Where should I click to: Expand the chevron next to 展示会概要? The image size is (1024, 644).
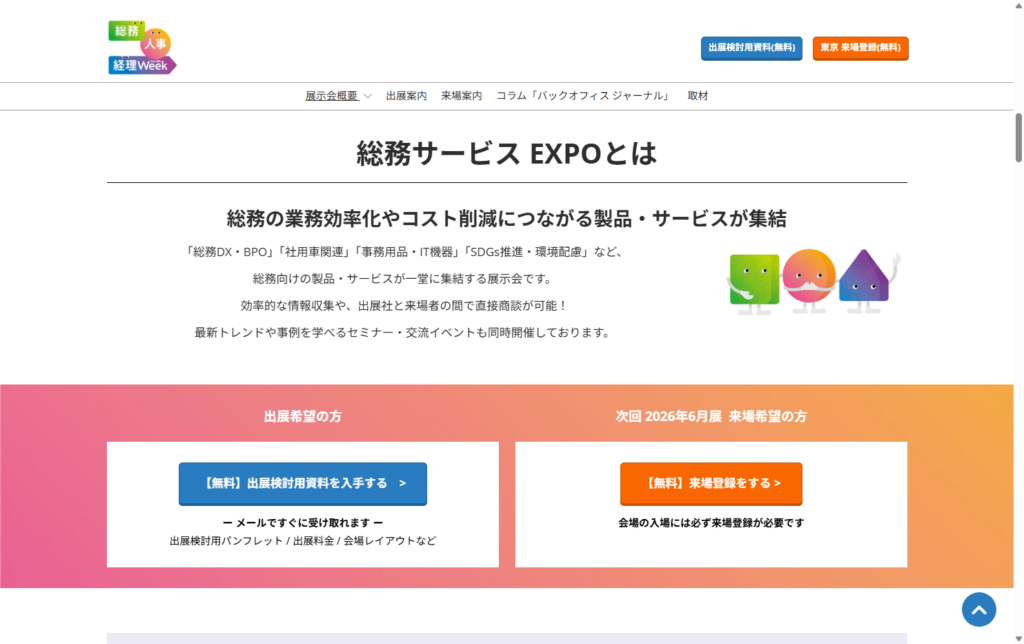pyautogui.click(x=367, y=96)
